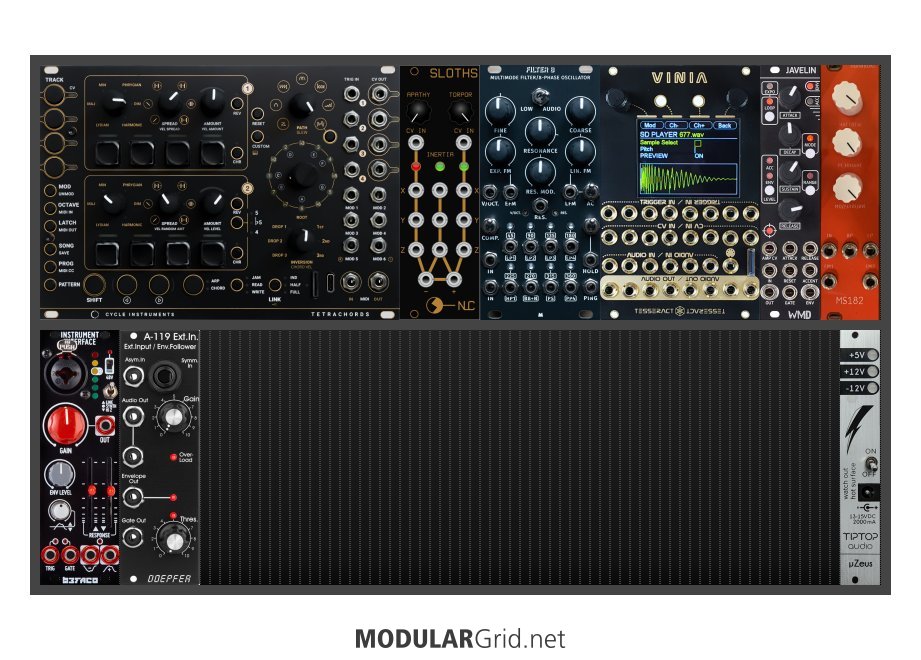This screenshot has width=921, height=660.
Task: Click the Javelin Env output jack
Action: 810,292
